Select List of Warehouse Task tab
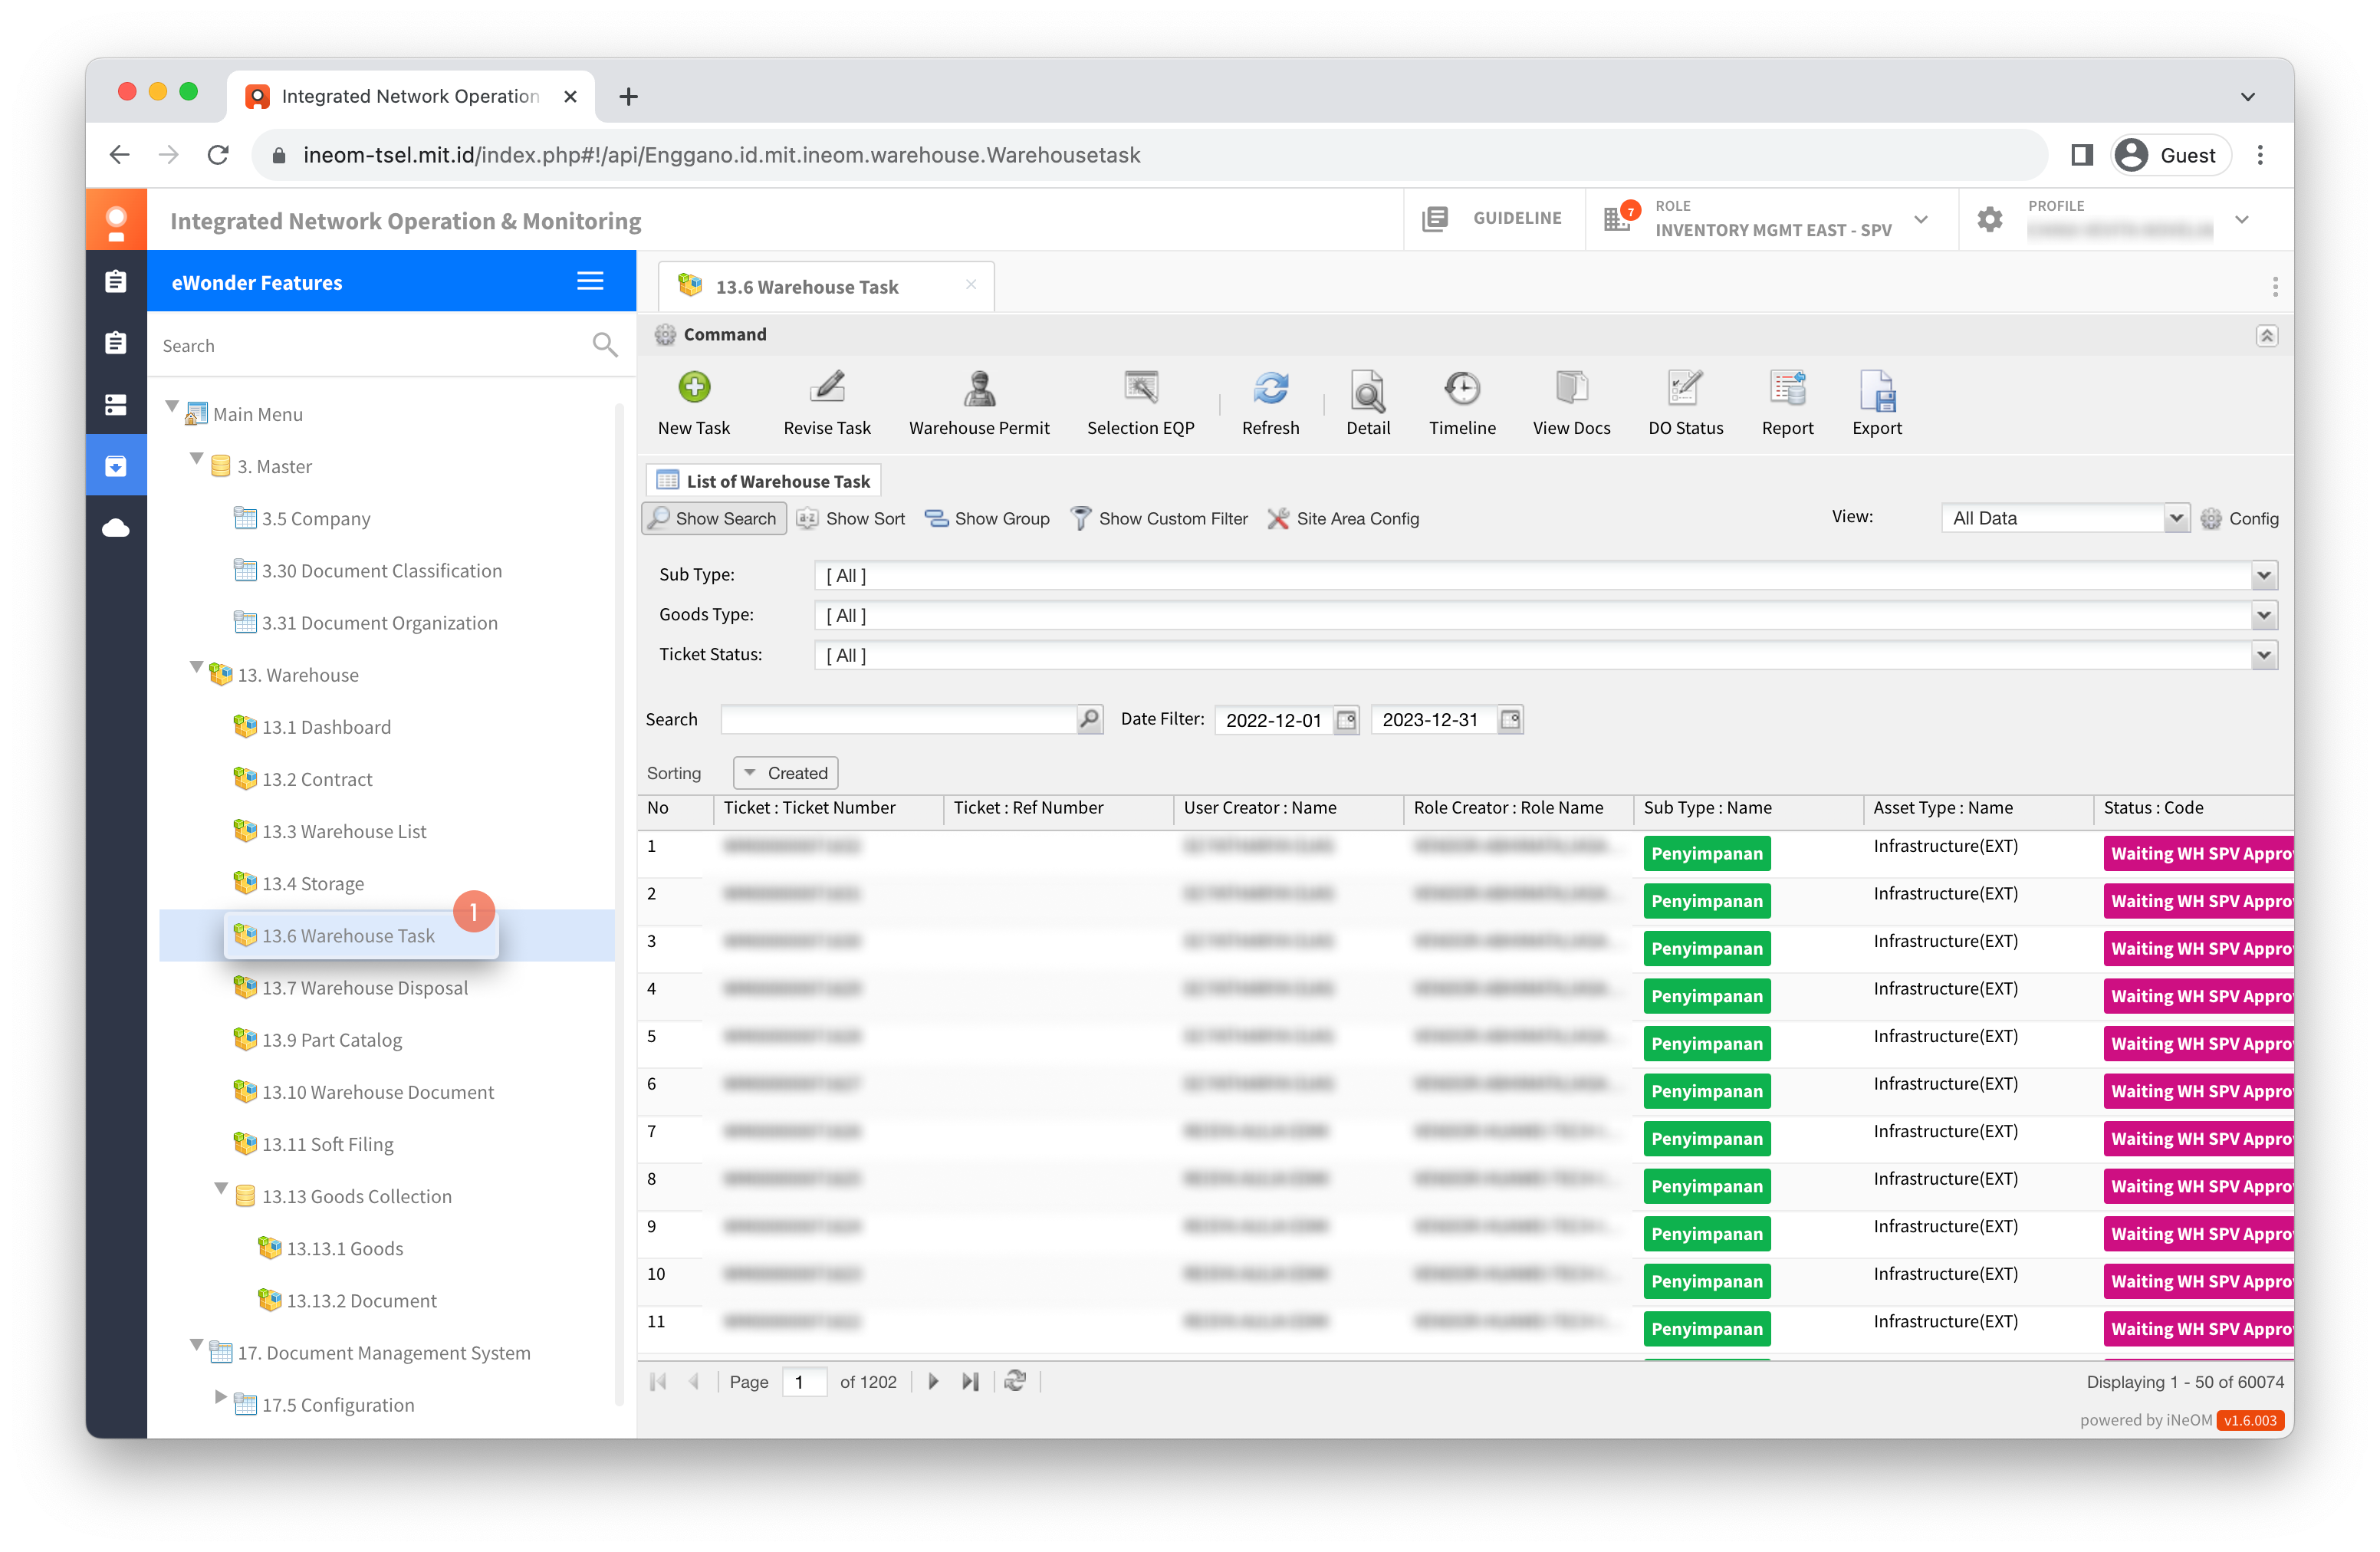2380x1552 pixels. pyautogui.click(x=763, y=482)
